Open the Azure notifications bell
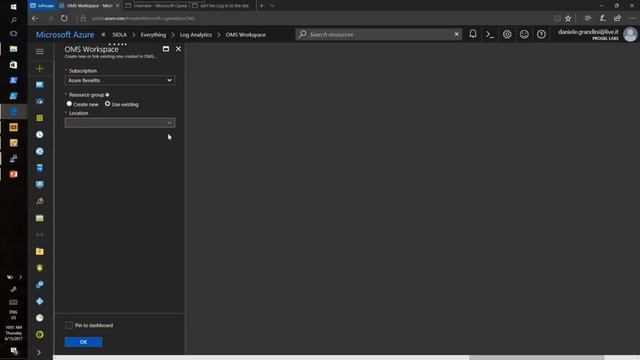640x360 pixels. 473,34
